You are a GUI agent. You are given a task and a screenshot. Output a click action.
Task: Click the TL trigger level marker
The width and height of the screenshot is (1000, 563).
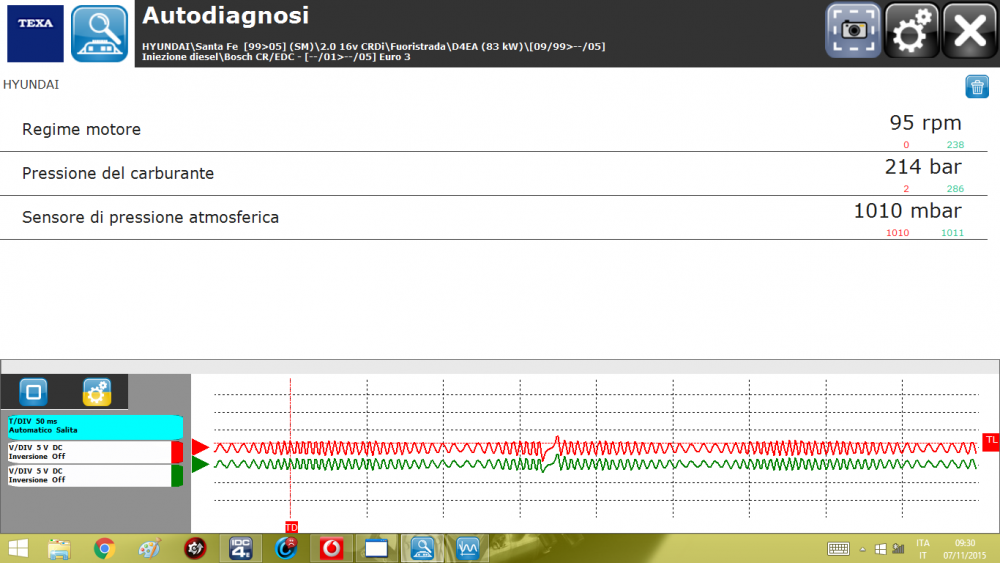coord(990,440)
